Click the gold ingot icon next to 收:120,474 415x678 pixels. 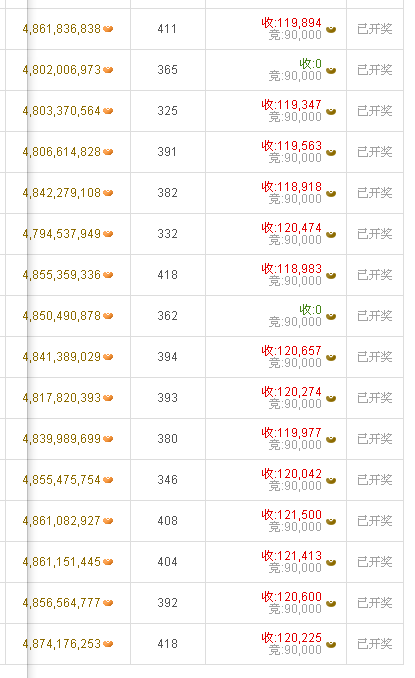tap(331, 234)
